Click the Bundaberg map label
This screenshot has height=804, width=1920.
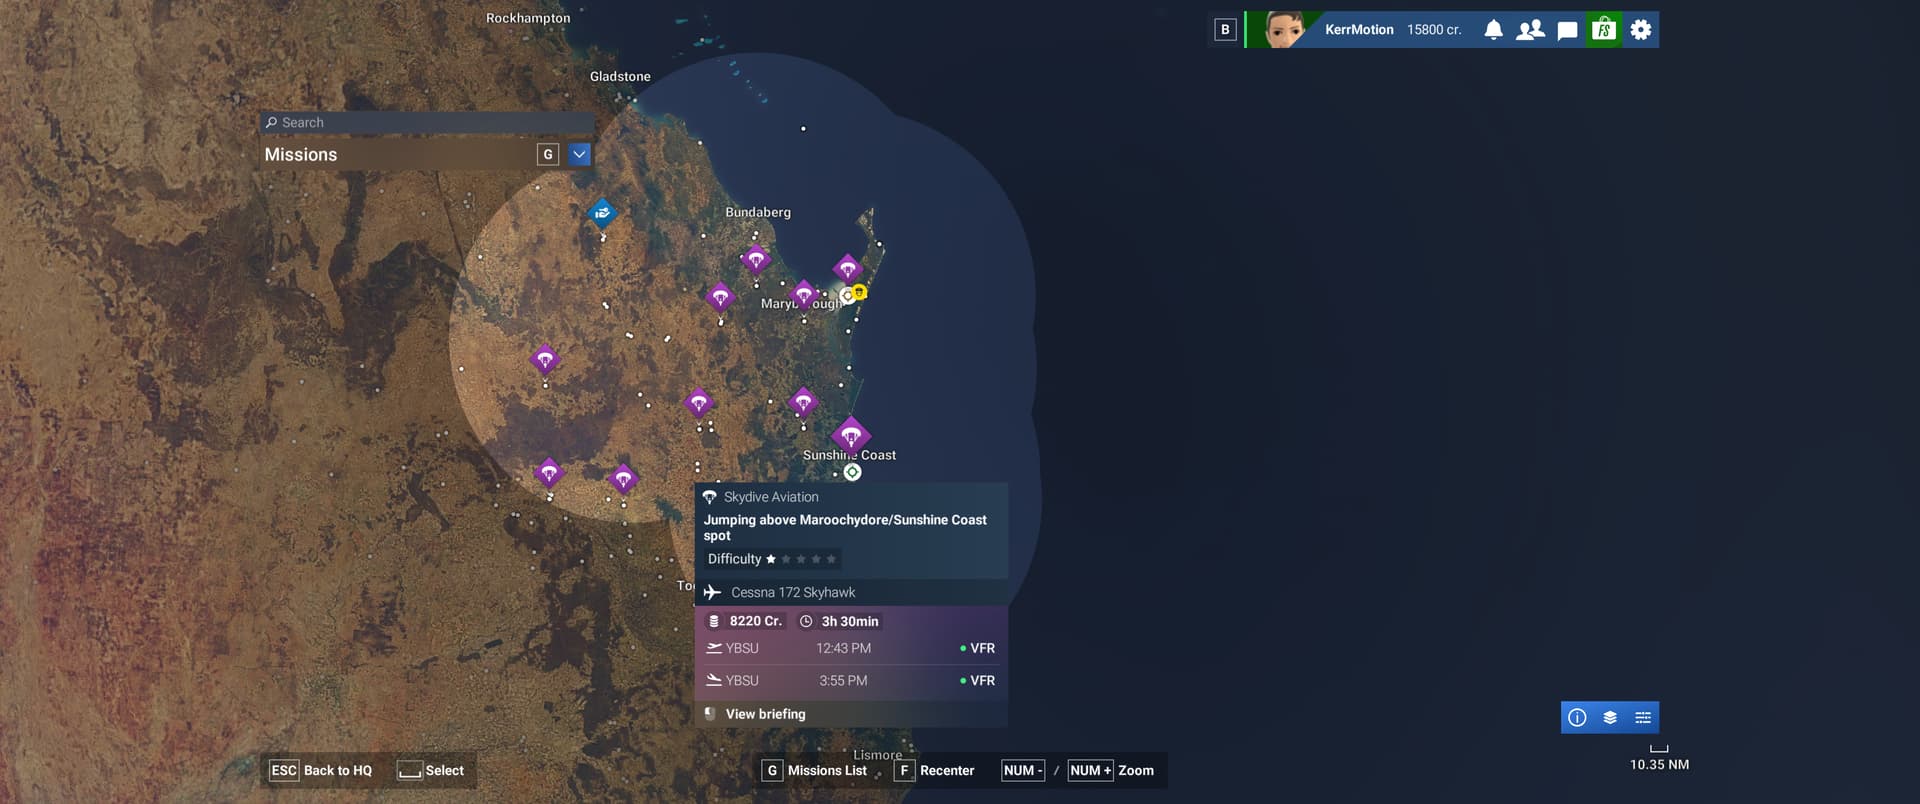758,212
